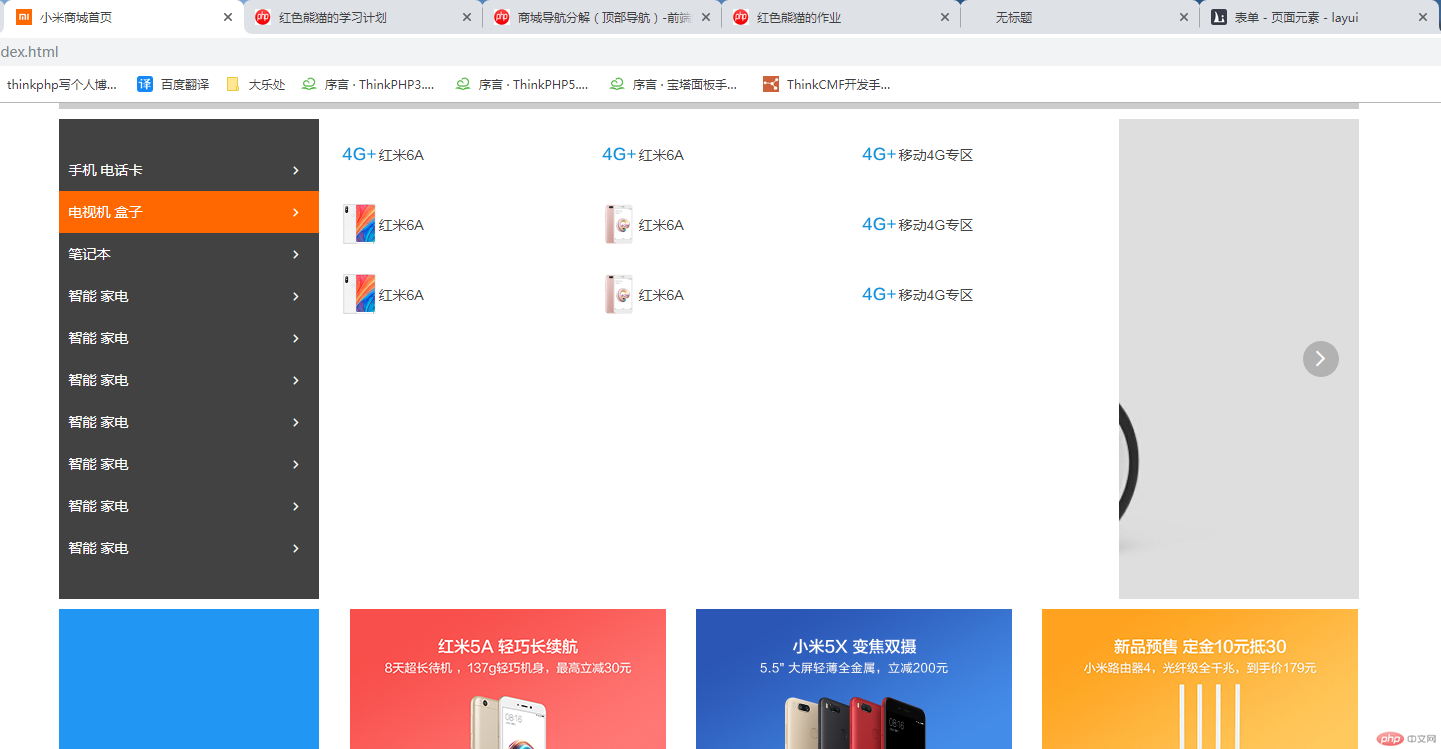
Task: Advance carousel with the round next arrow
Action: pyautogui.click(x=1320, y=358)
